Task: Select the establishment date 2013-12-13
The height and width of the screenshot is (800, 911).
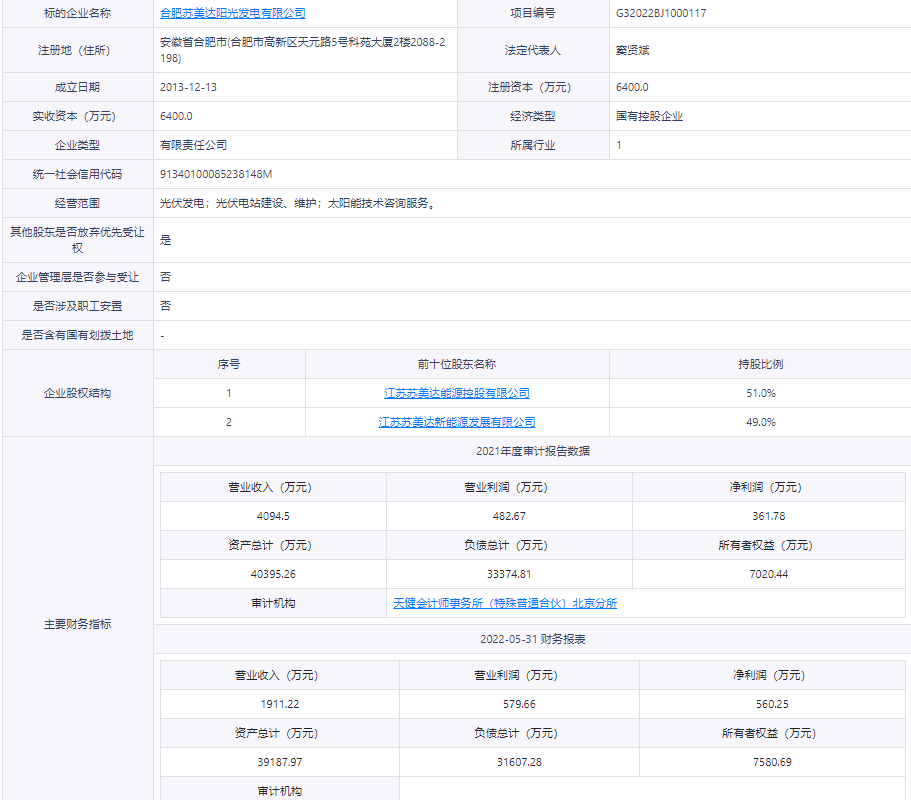Action: pyautogui.click(x=188, y=87)
